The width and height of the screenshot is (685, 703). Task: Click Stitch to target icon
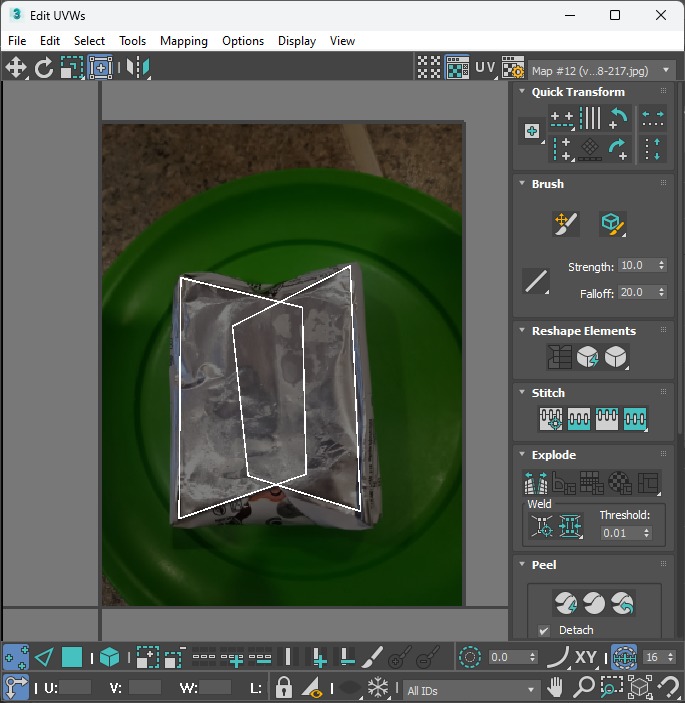(x=551, y=419)
